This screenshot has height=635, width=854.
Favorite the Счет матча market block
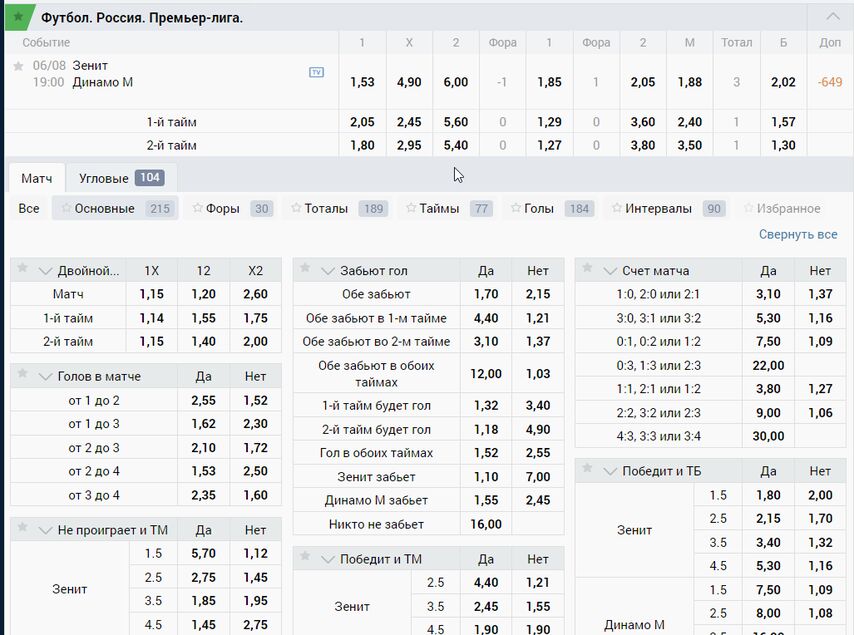(587, 267)
